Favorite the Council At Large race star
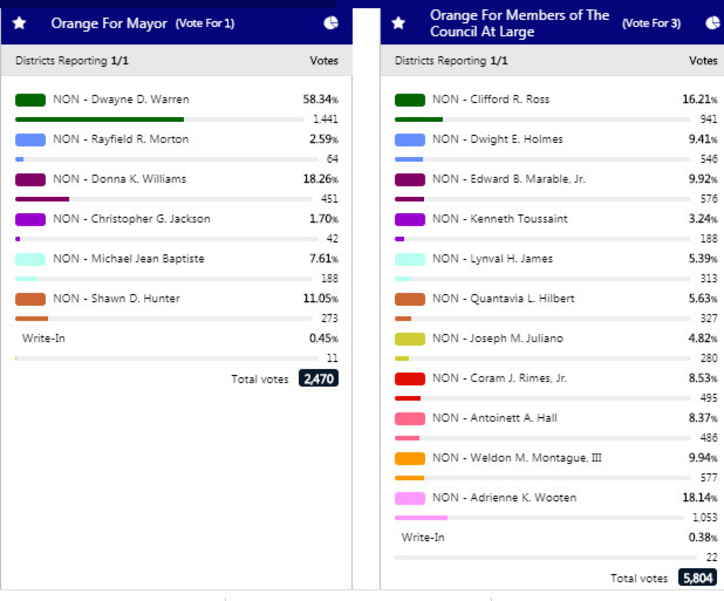Image resolution: width=724 pixels, height=601 pixels. pyautogui.click(x=398, y=23)
